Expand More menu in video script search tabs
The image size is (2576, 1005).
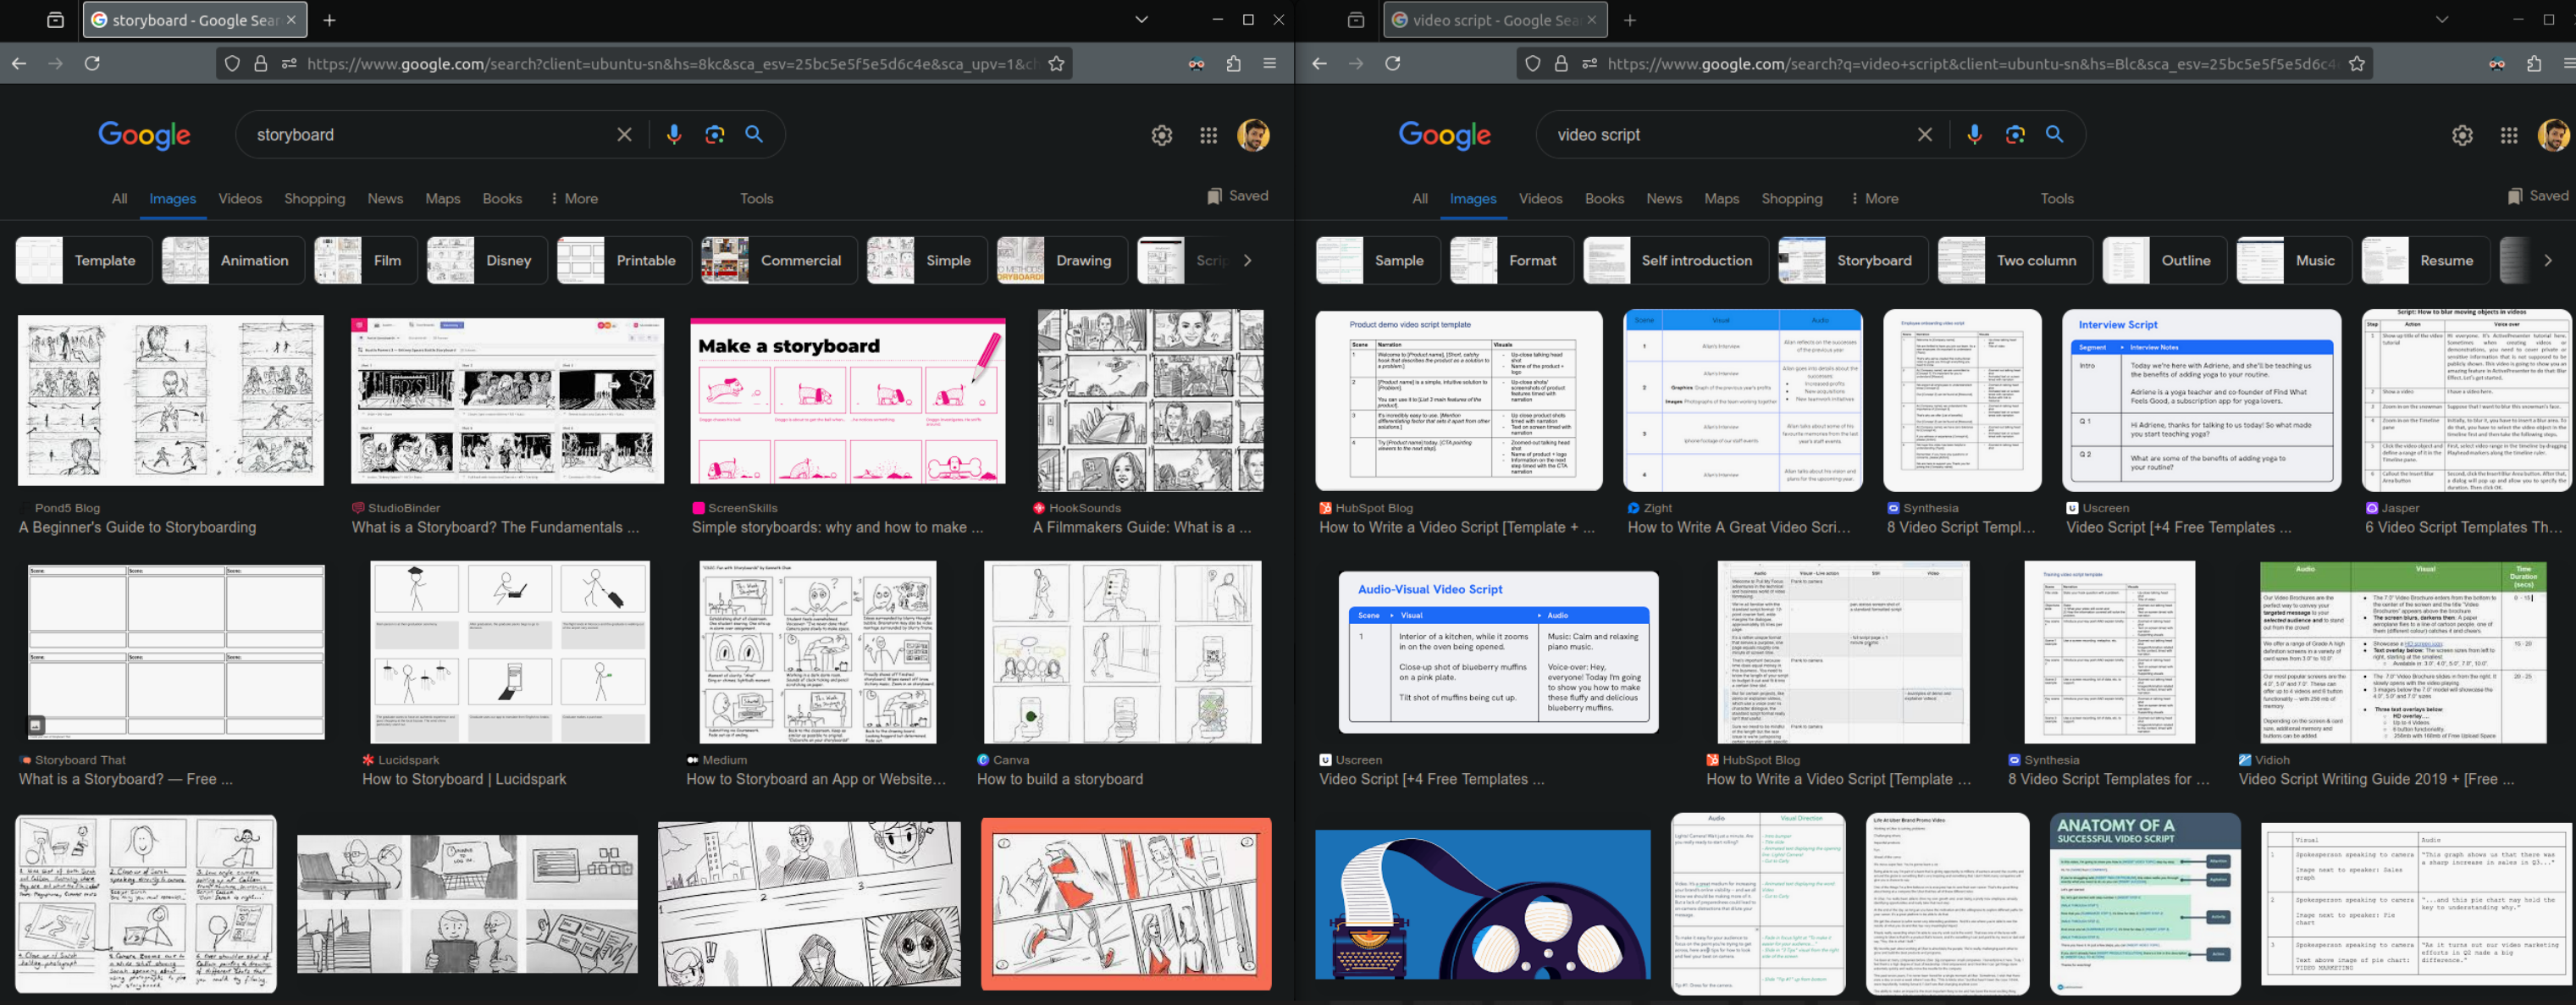point(1875,198)
